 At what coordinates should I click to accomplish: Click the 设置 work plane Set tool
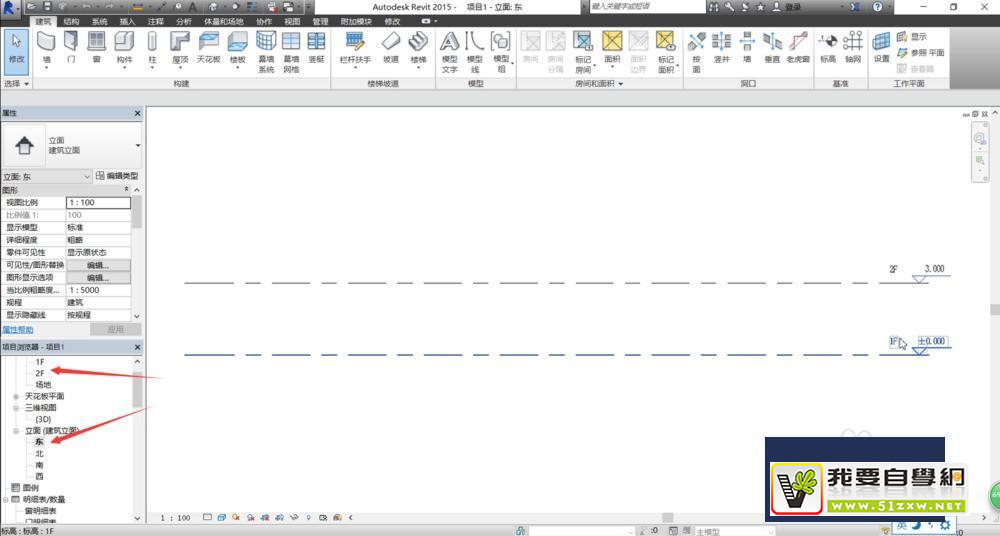[x=881, y=48]
